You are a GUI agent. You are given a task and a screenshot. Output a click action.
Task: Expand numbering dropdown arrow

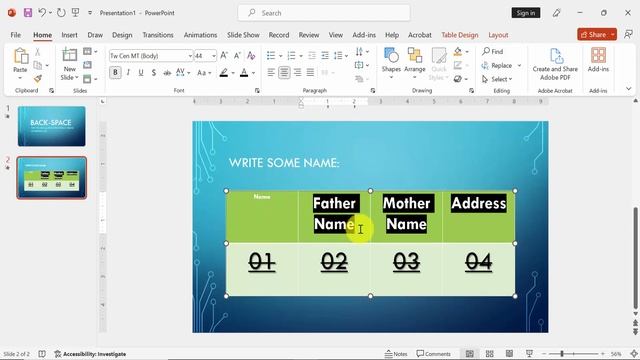[301, 56]
